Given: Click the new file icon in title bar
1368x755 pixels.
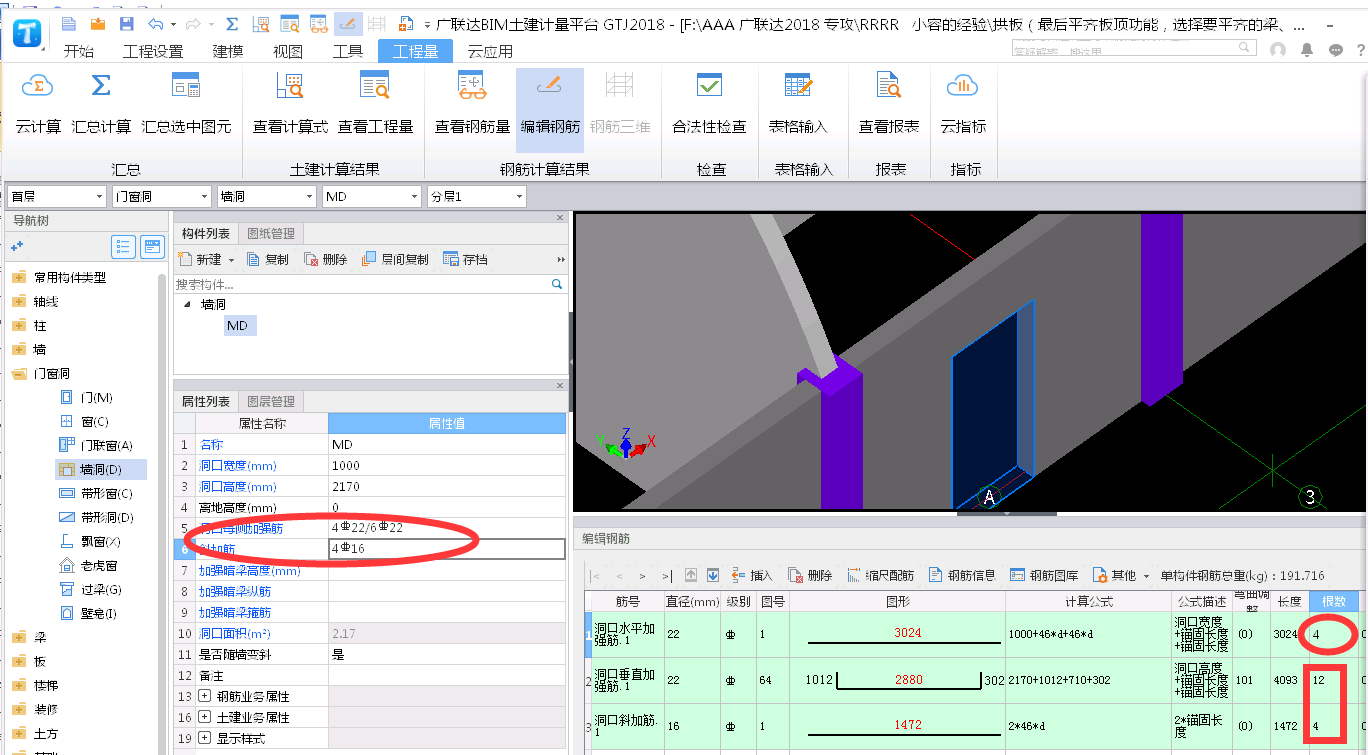Looking at the screenshot, I should [x=68, y=23].
